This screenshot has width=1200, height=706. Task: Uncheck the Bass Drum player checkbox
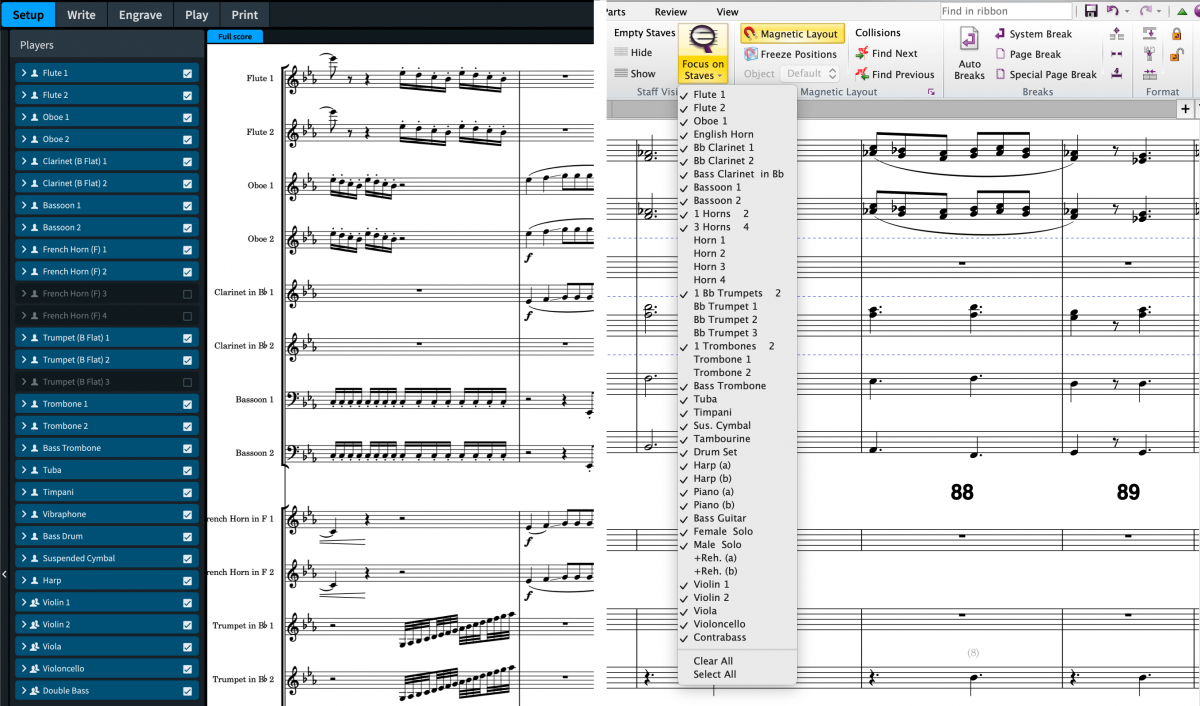(187, 536)
